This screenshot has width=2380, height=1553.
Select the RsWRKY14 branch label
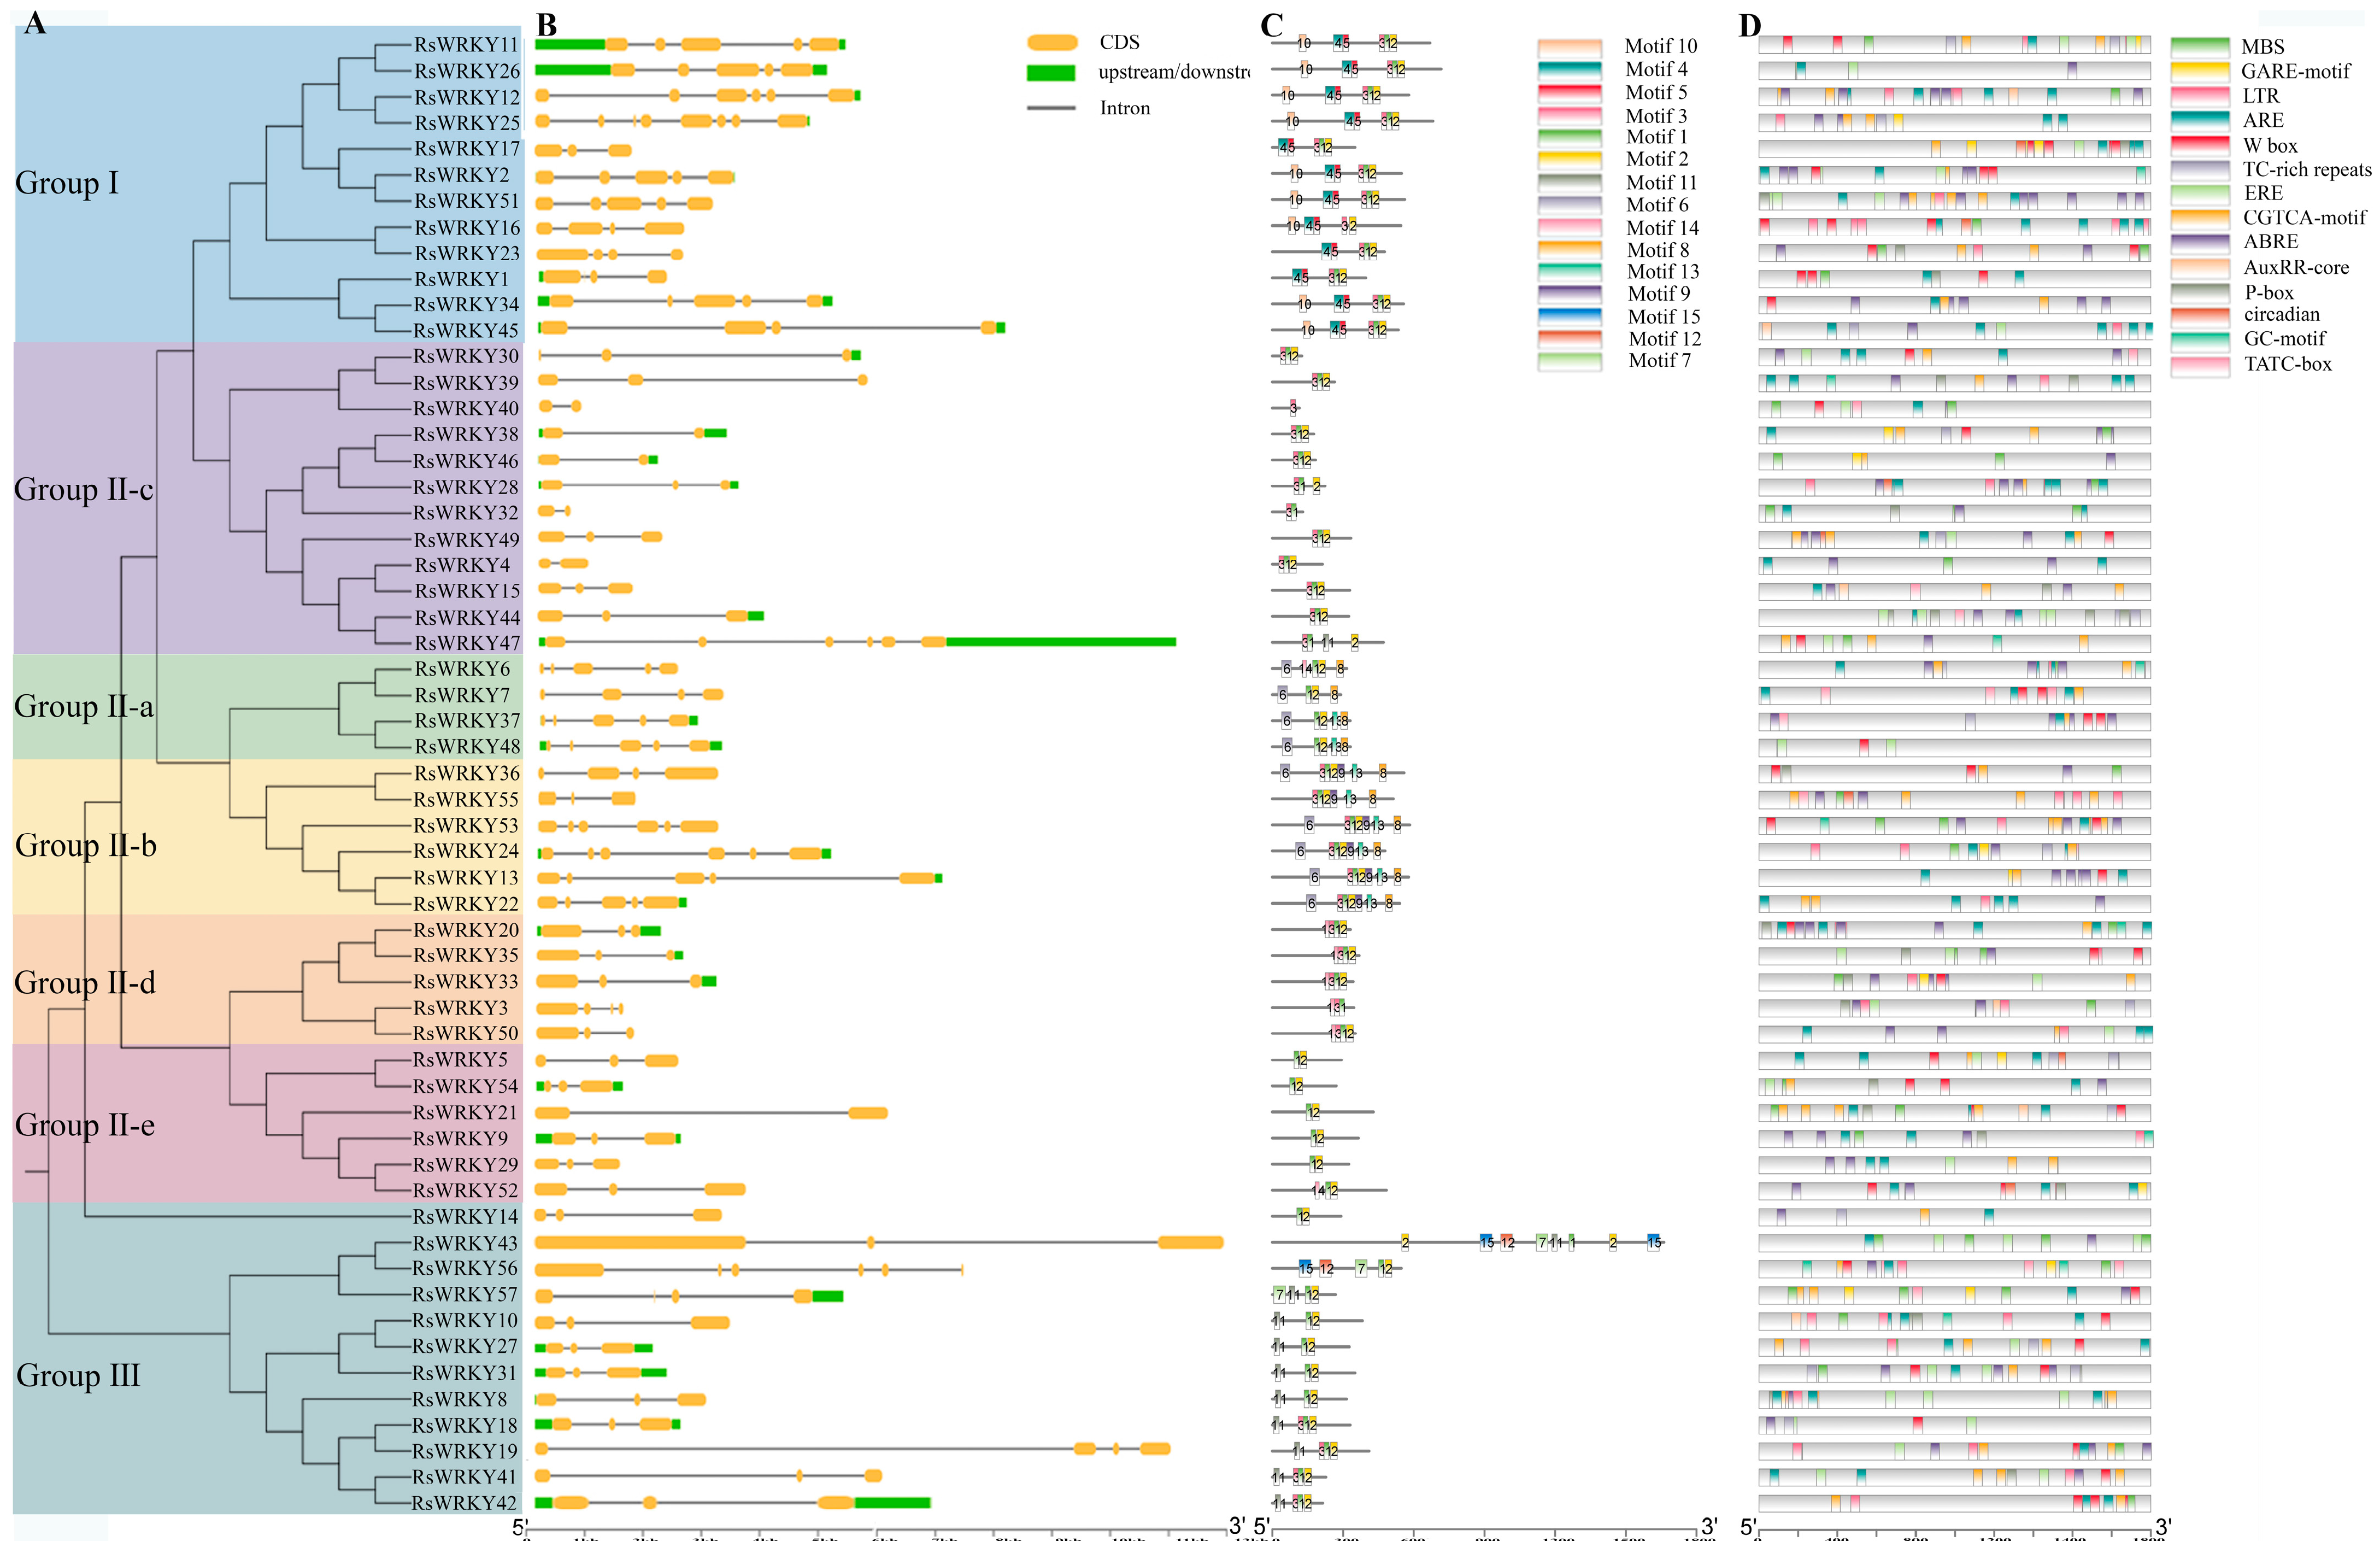pos(465,1217)
